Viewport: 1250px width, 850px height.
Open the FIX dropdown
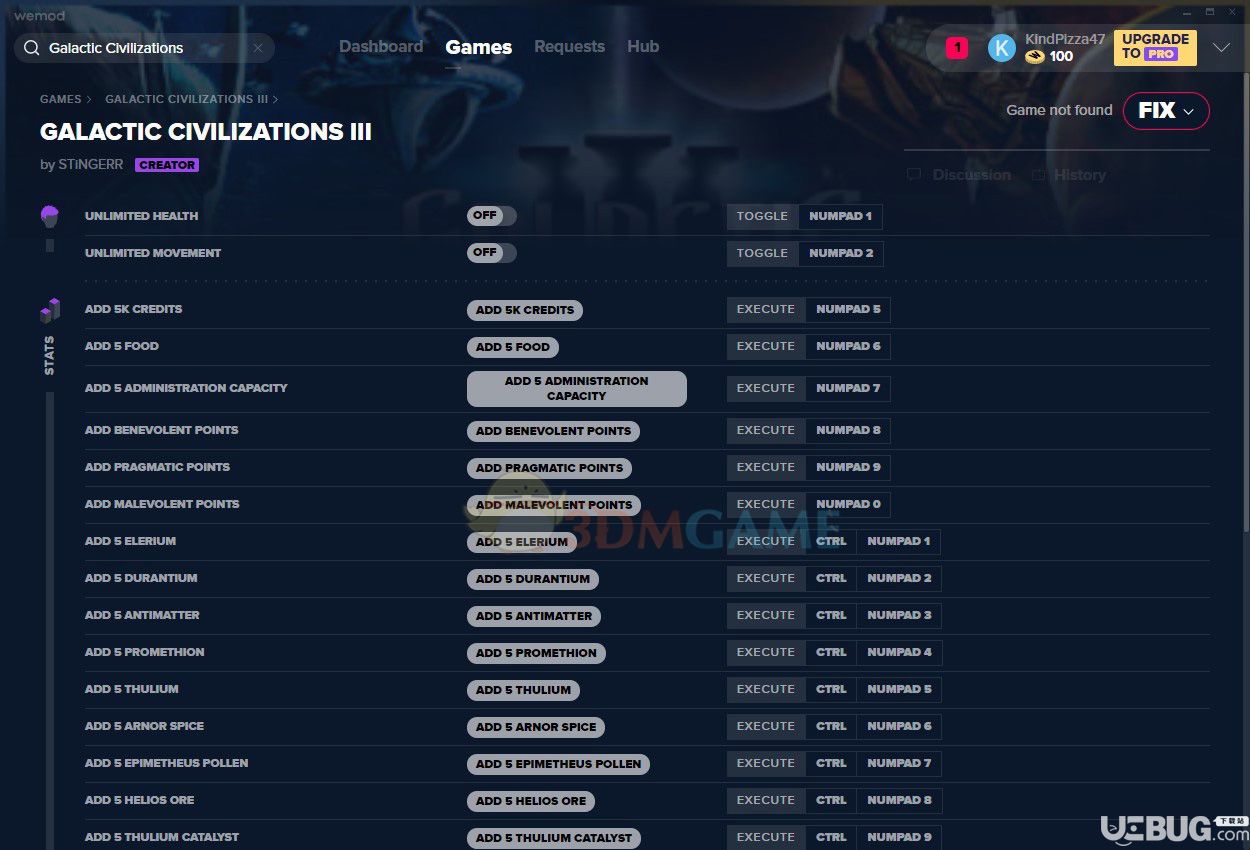point(1166,111)
